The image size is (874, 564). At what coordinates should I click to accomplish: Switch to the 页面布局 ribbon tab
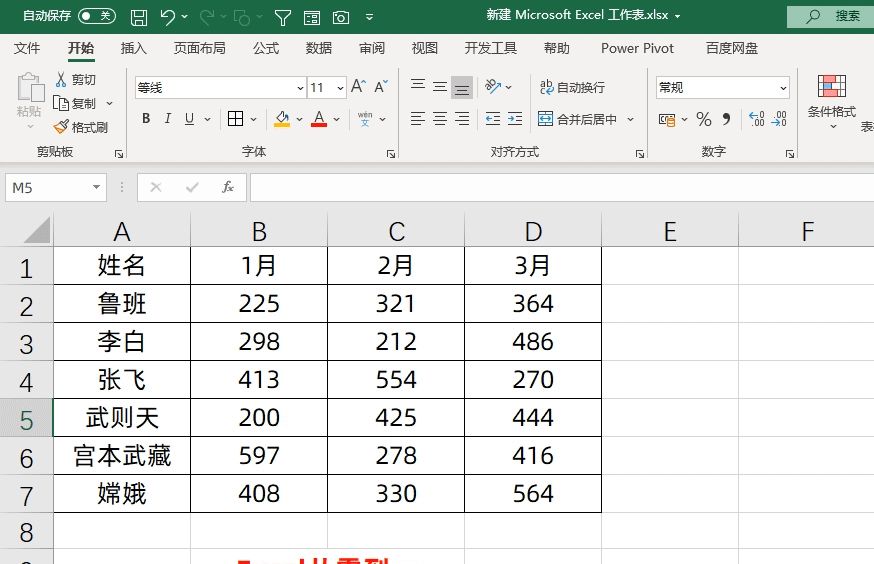(x=200, y=48)
